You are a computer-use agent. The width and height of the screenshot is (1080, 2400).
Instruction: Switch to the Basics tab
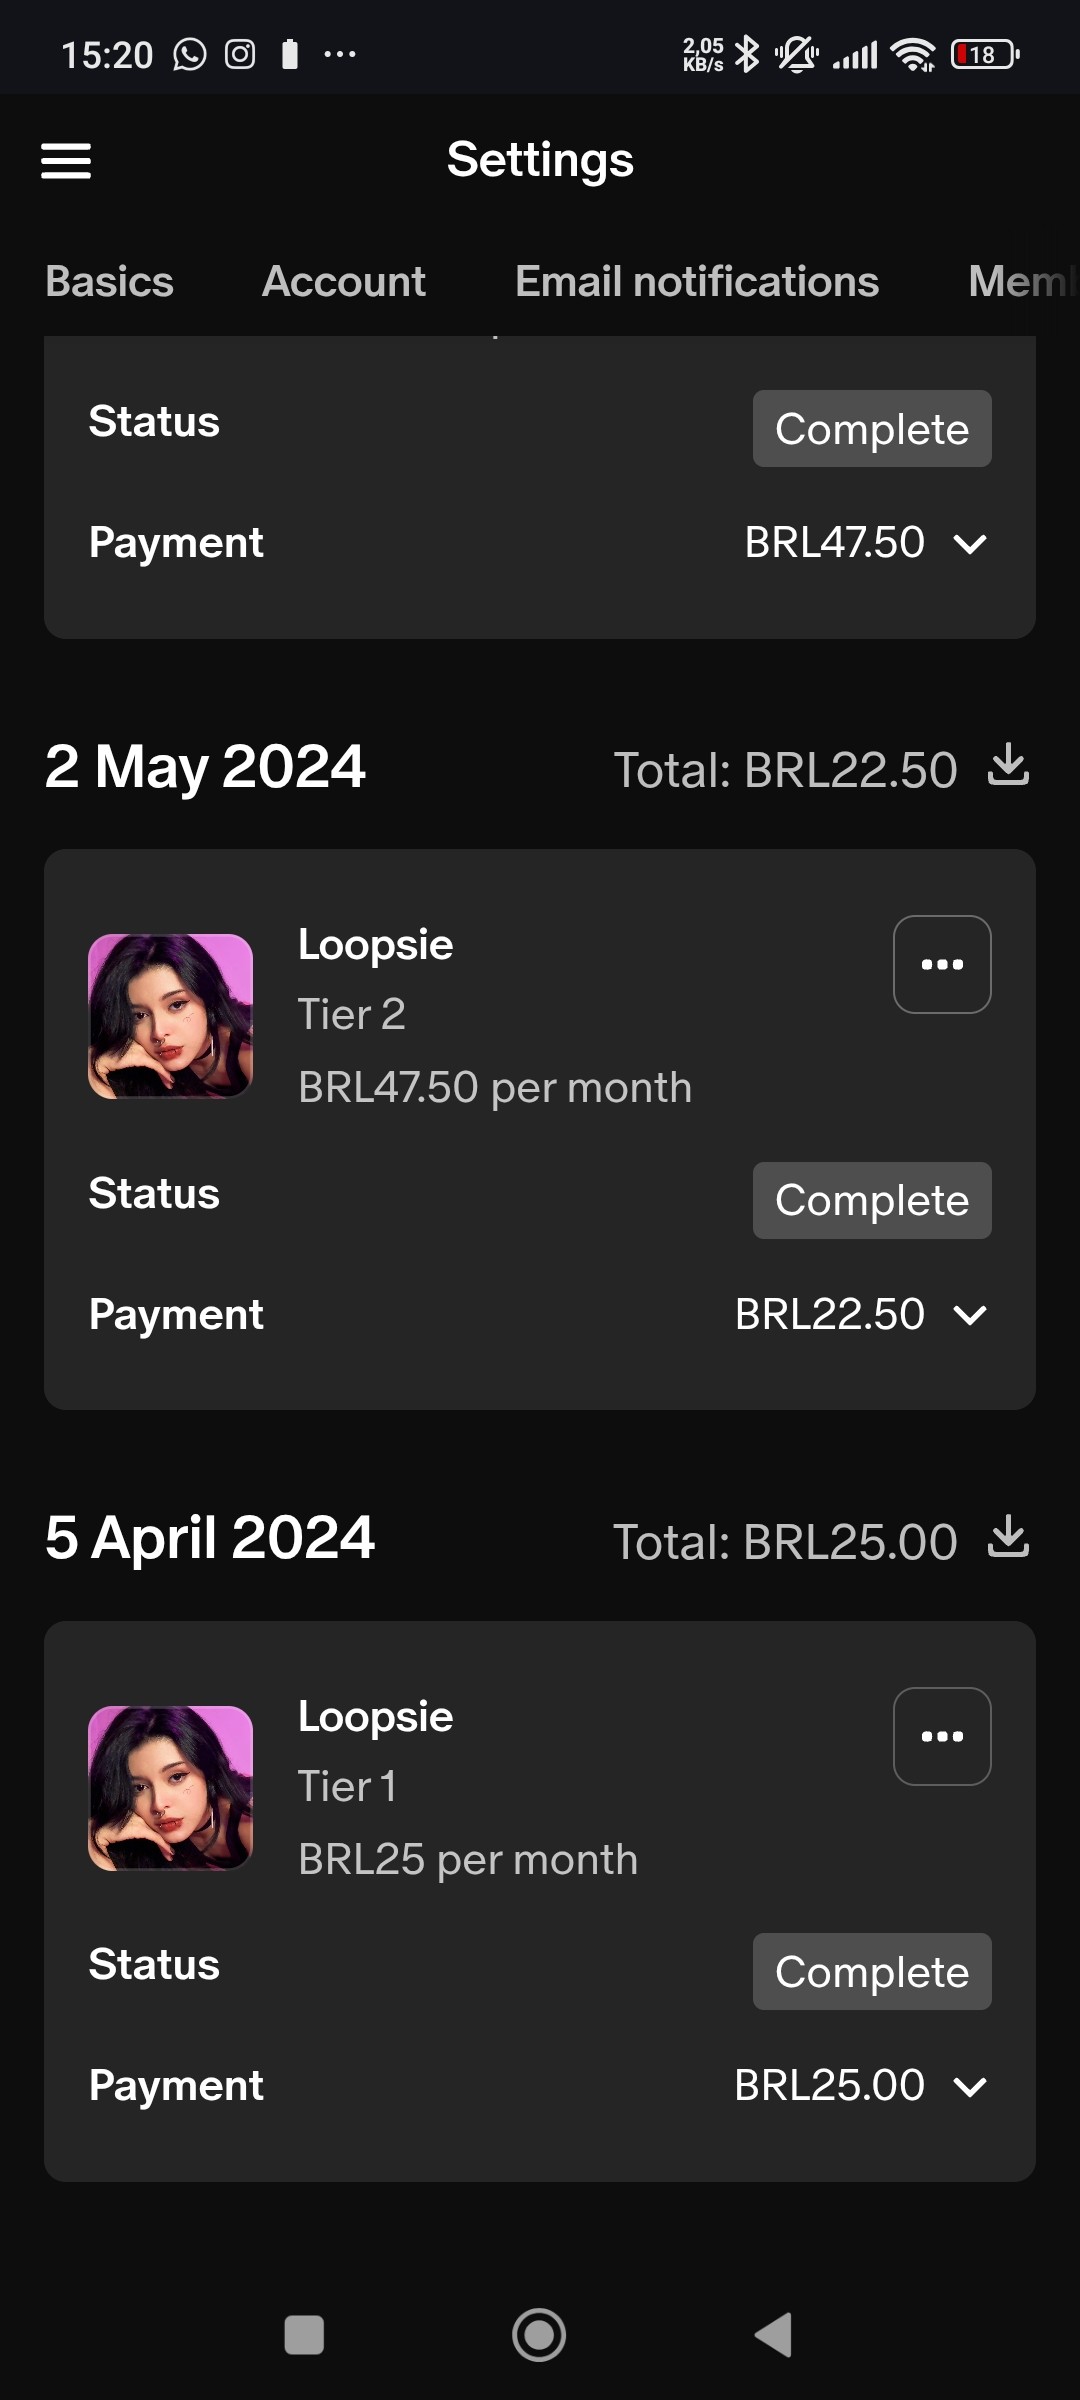[x=110, y=282]
